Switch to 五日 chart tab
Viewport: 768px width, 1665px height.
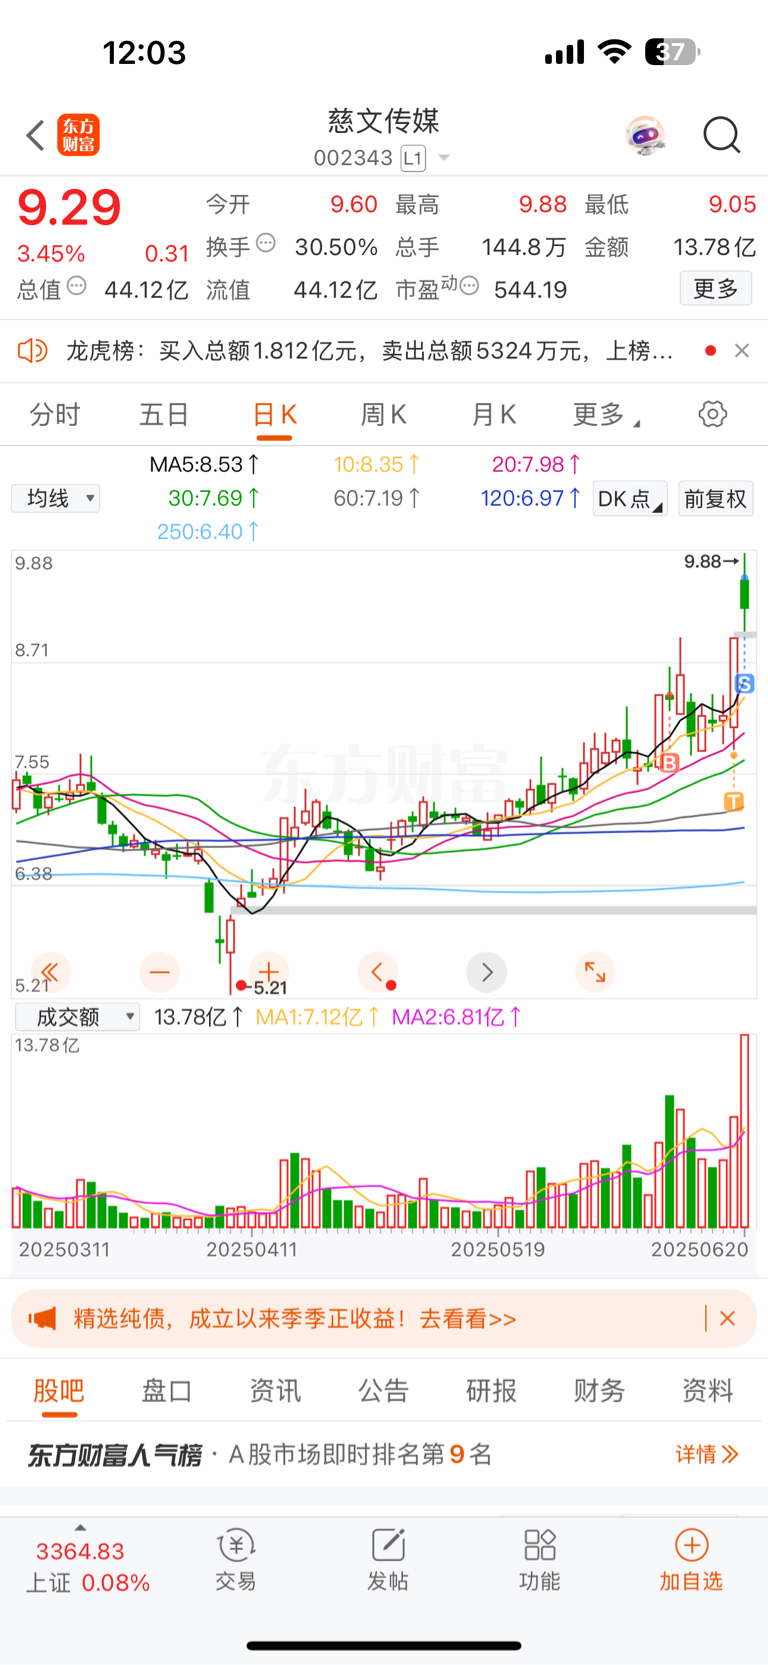tap(164, 414)
